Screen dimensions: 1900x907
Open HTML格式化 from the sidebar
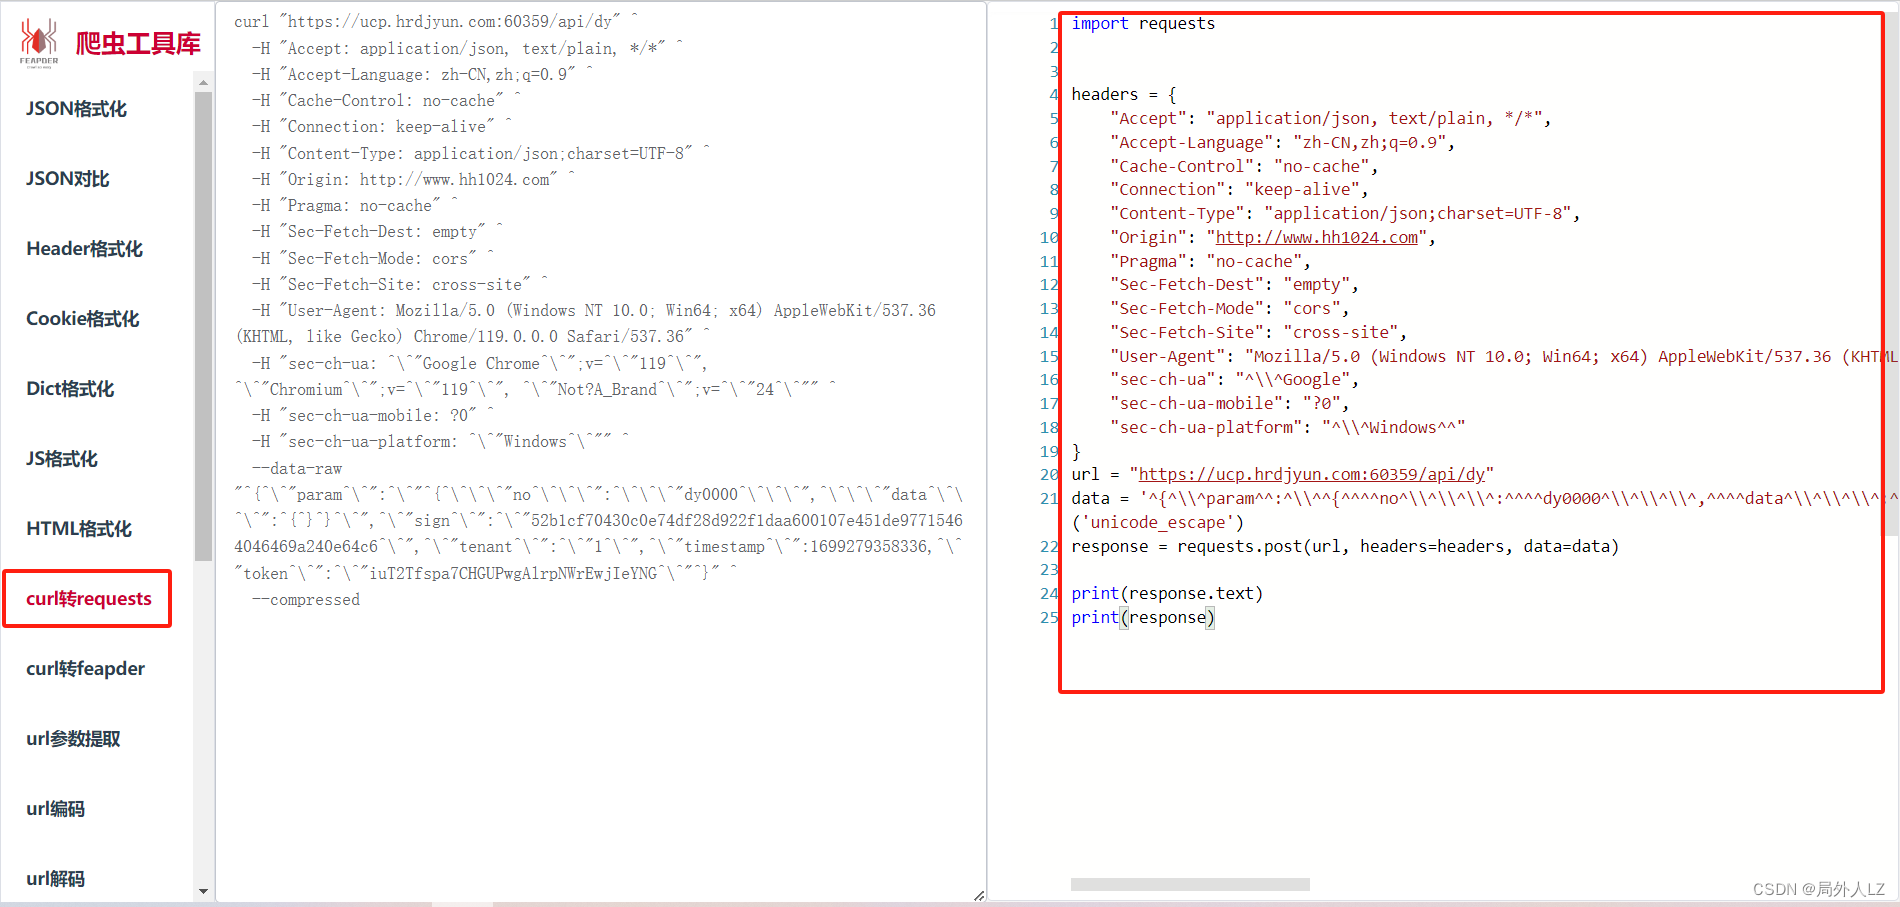(79, 529)
